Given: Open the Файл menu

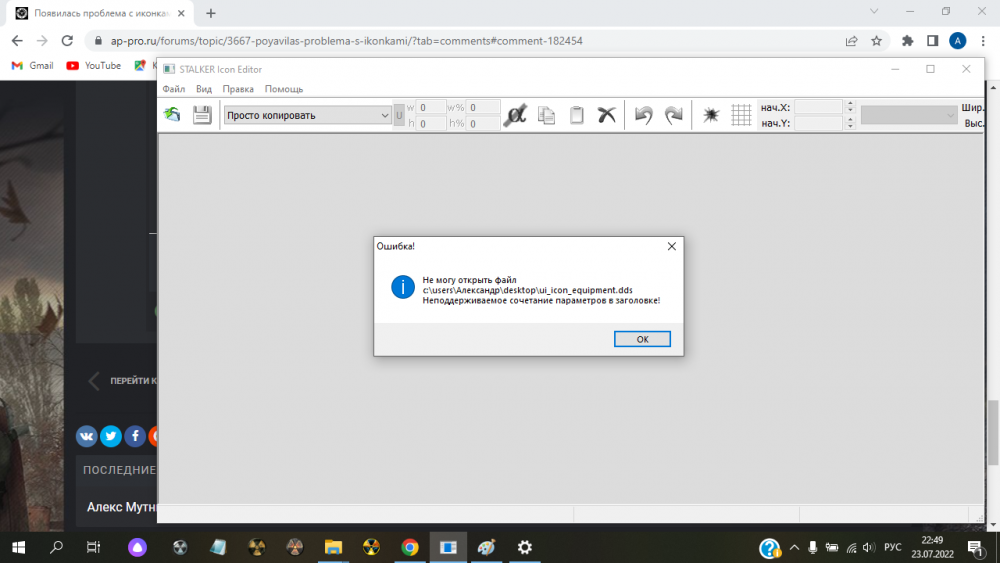Looking at the screenshot, I should 173,89.
